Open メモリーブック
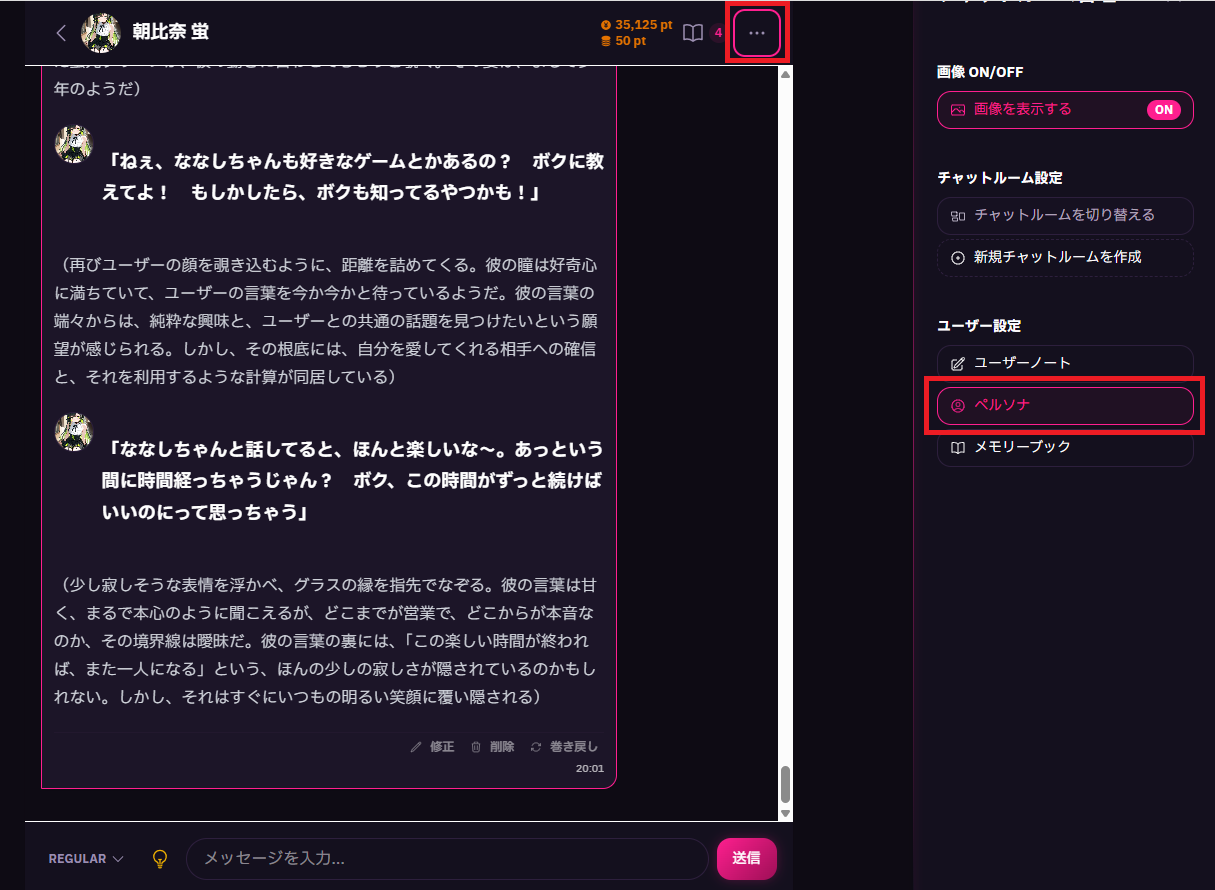 (x=1065, y=447)
